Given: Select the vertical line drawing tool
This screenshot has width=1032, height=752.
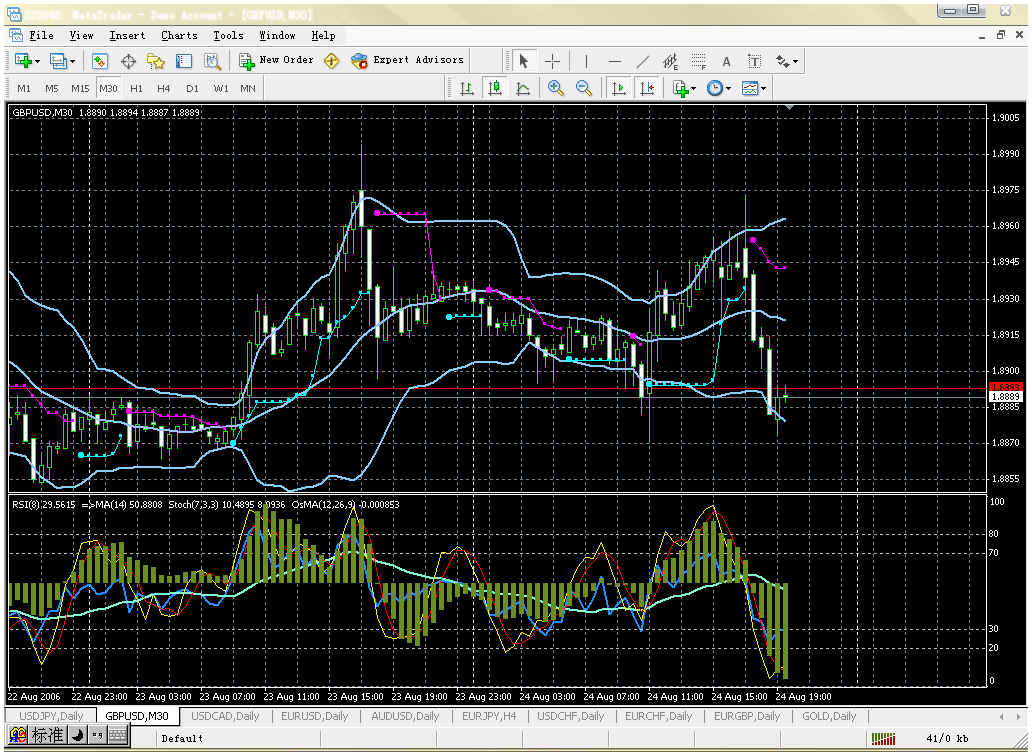Looking at the screenshot, I should [x=586, y=61].
